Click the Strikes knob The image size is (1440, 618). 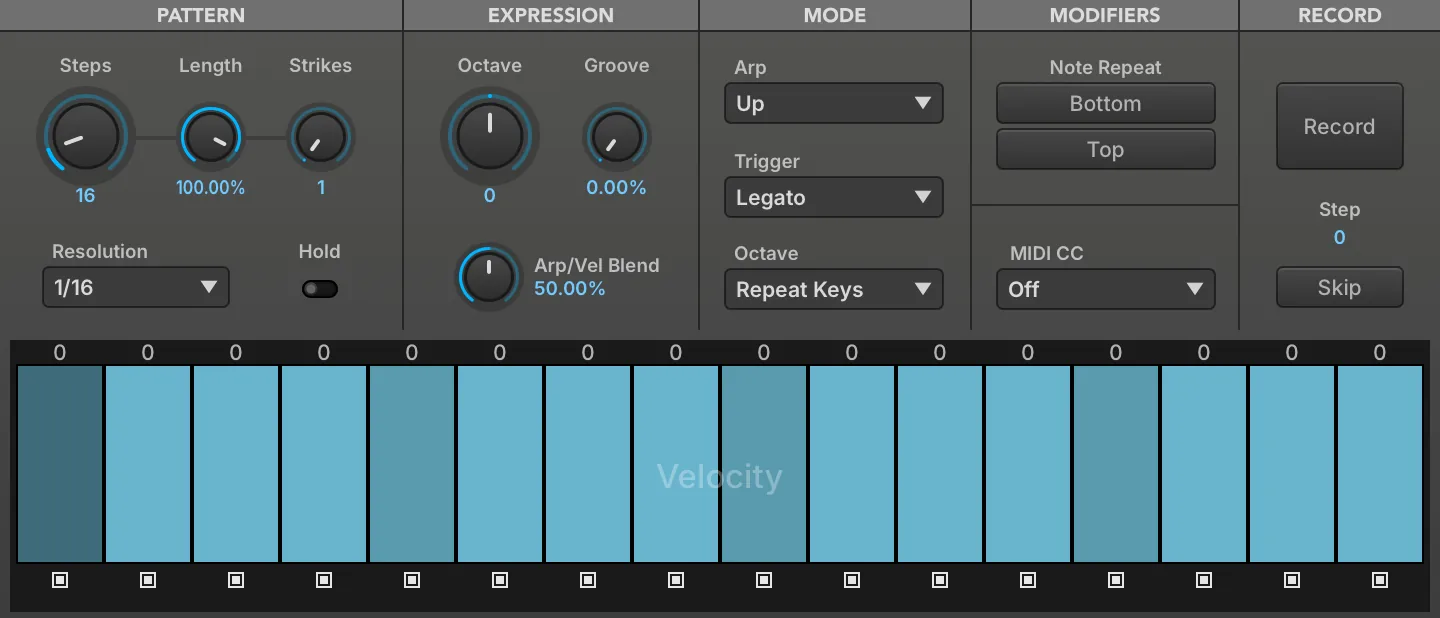coord(321,138)
